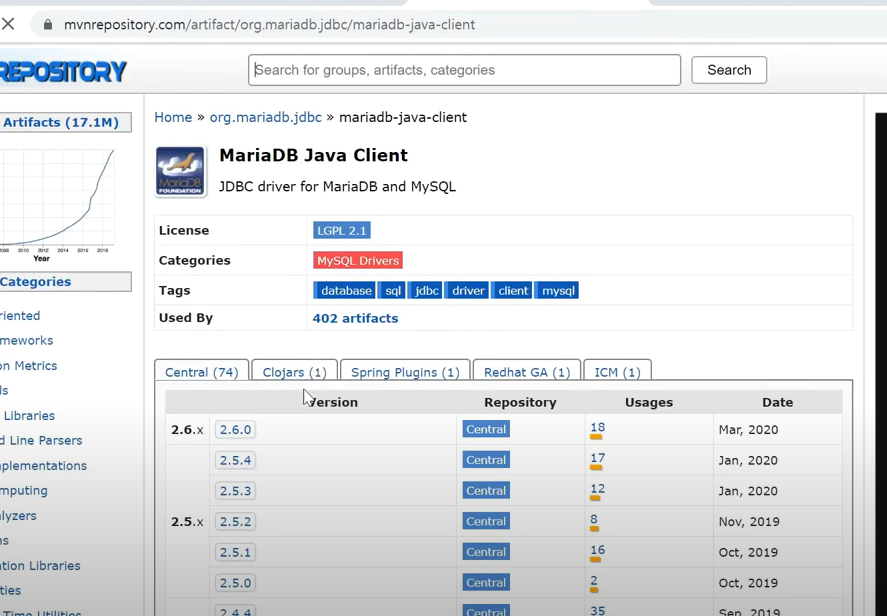Open 12 usages for version 2.5.3

tap(597, 489)
